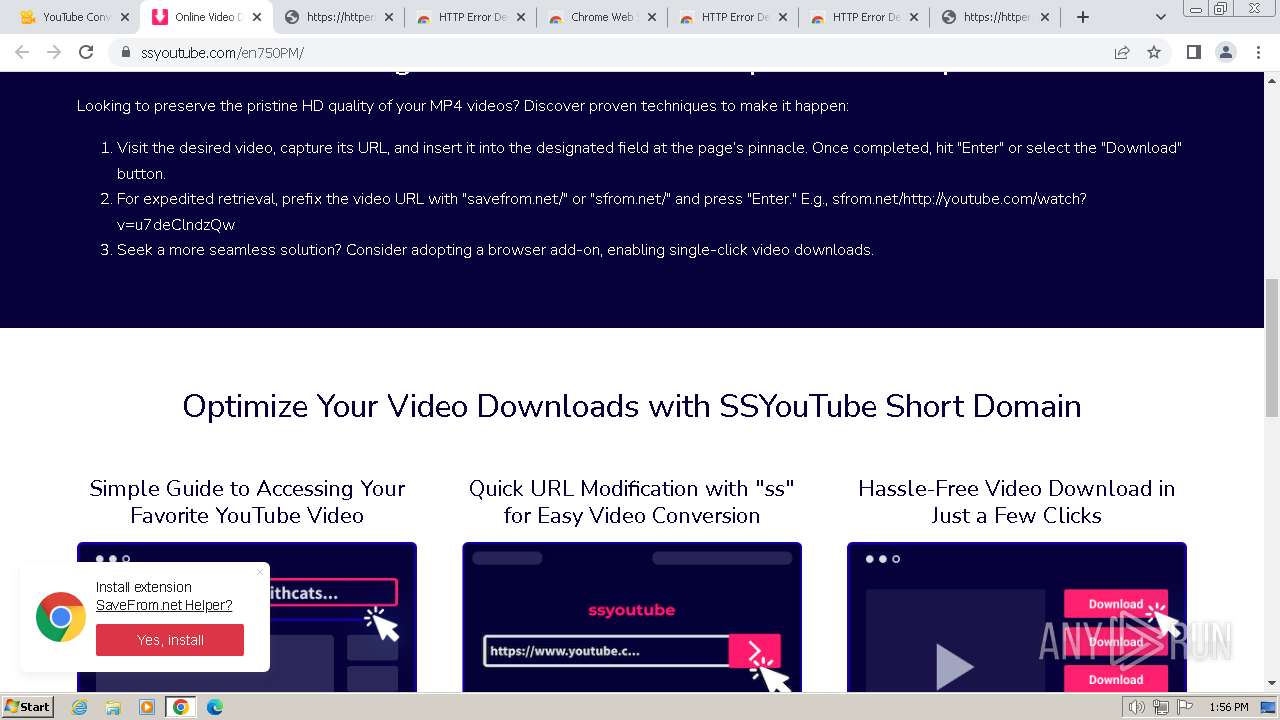Image resolution: width=1280 pixels, height=720 pixels.
Task: Switch to the YouTube Converter tab
Action: click(65, 17)
